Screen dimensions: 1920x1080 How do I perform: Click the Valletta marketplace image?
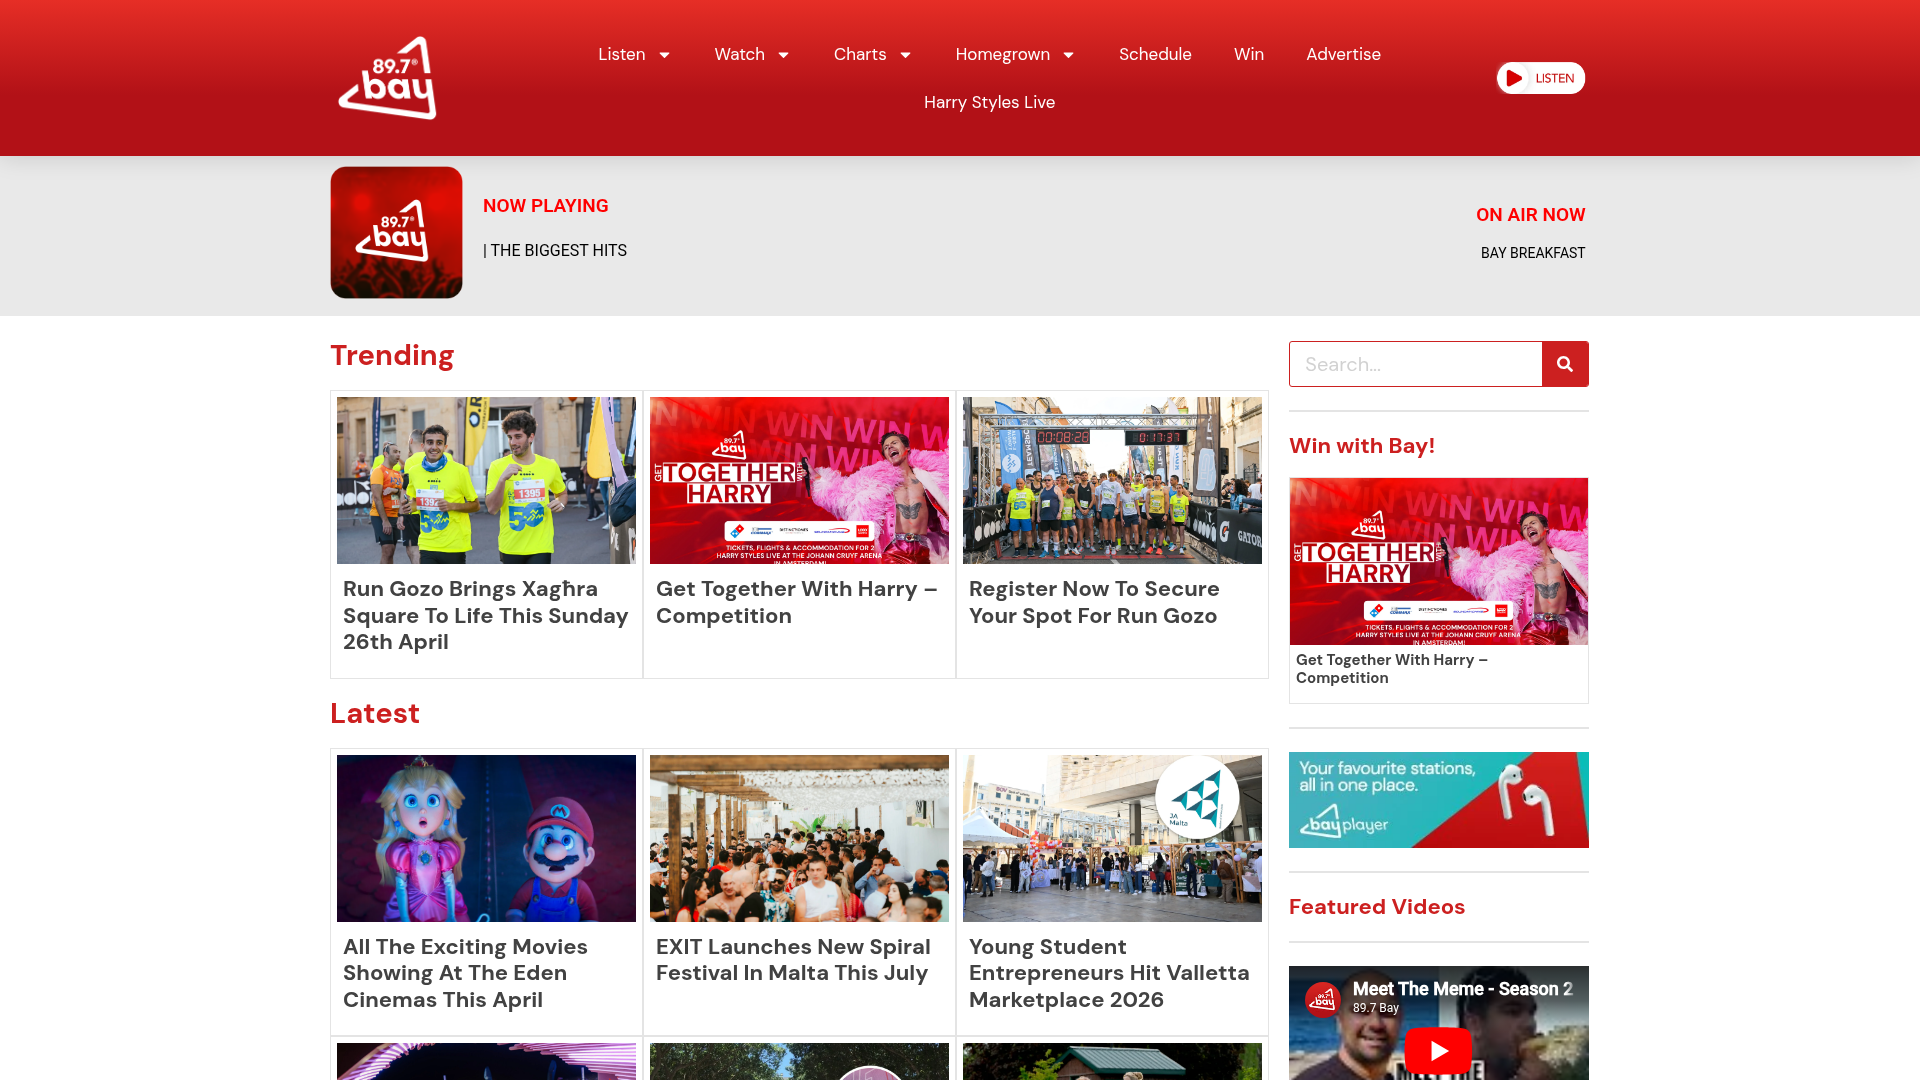pyautogui.click(x=1112, y=838)
